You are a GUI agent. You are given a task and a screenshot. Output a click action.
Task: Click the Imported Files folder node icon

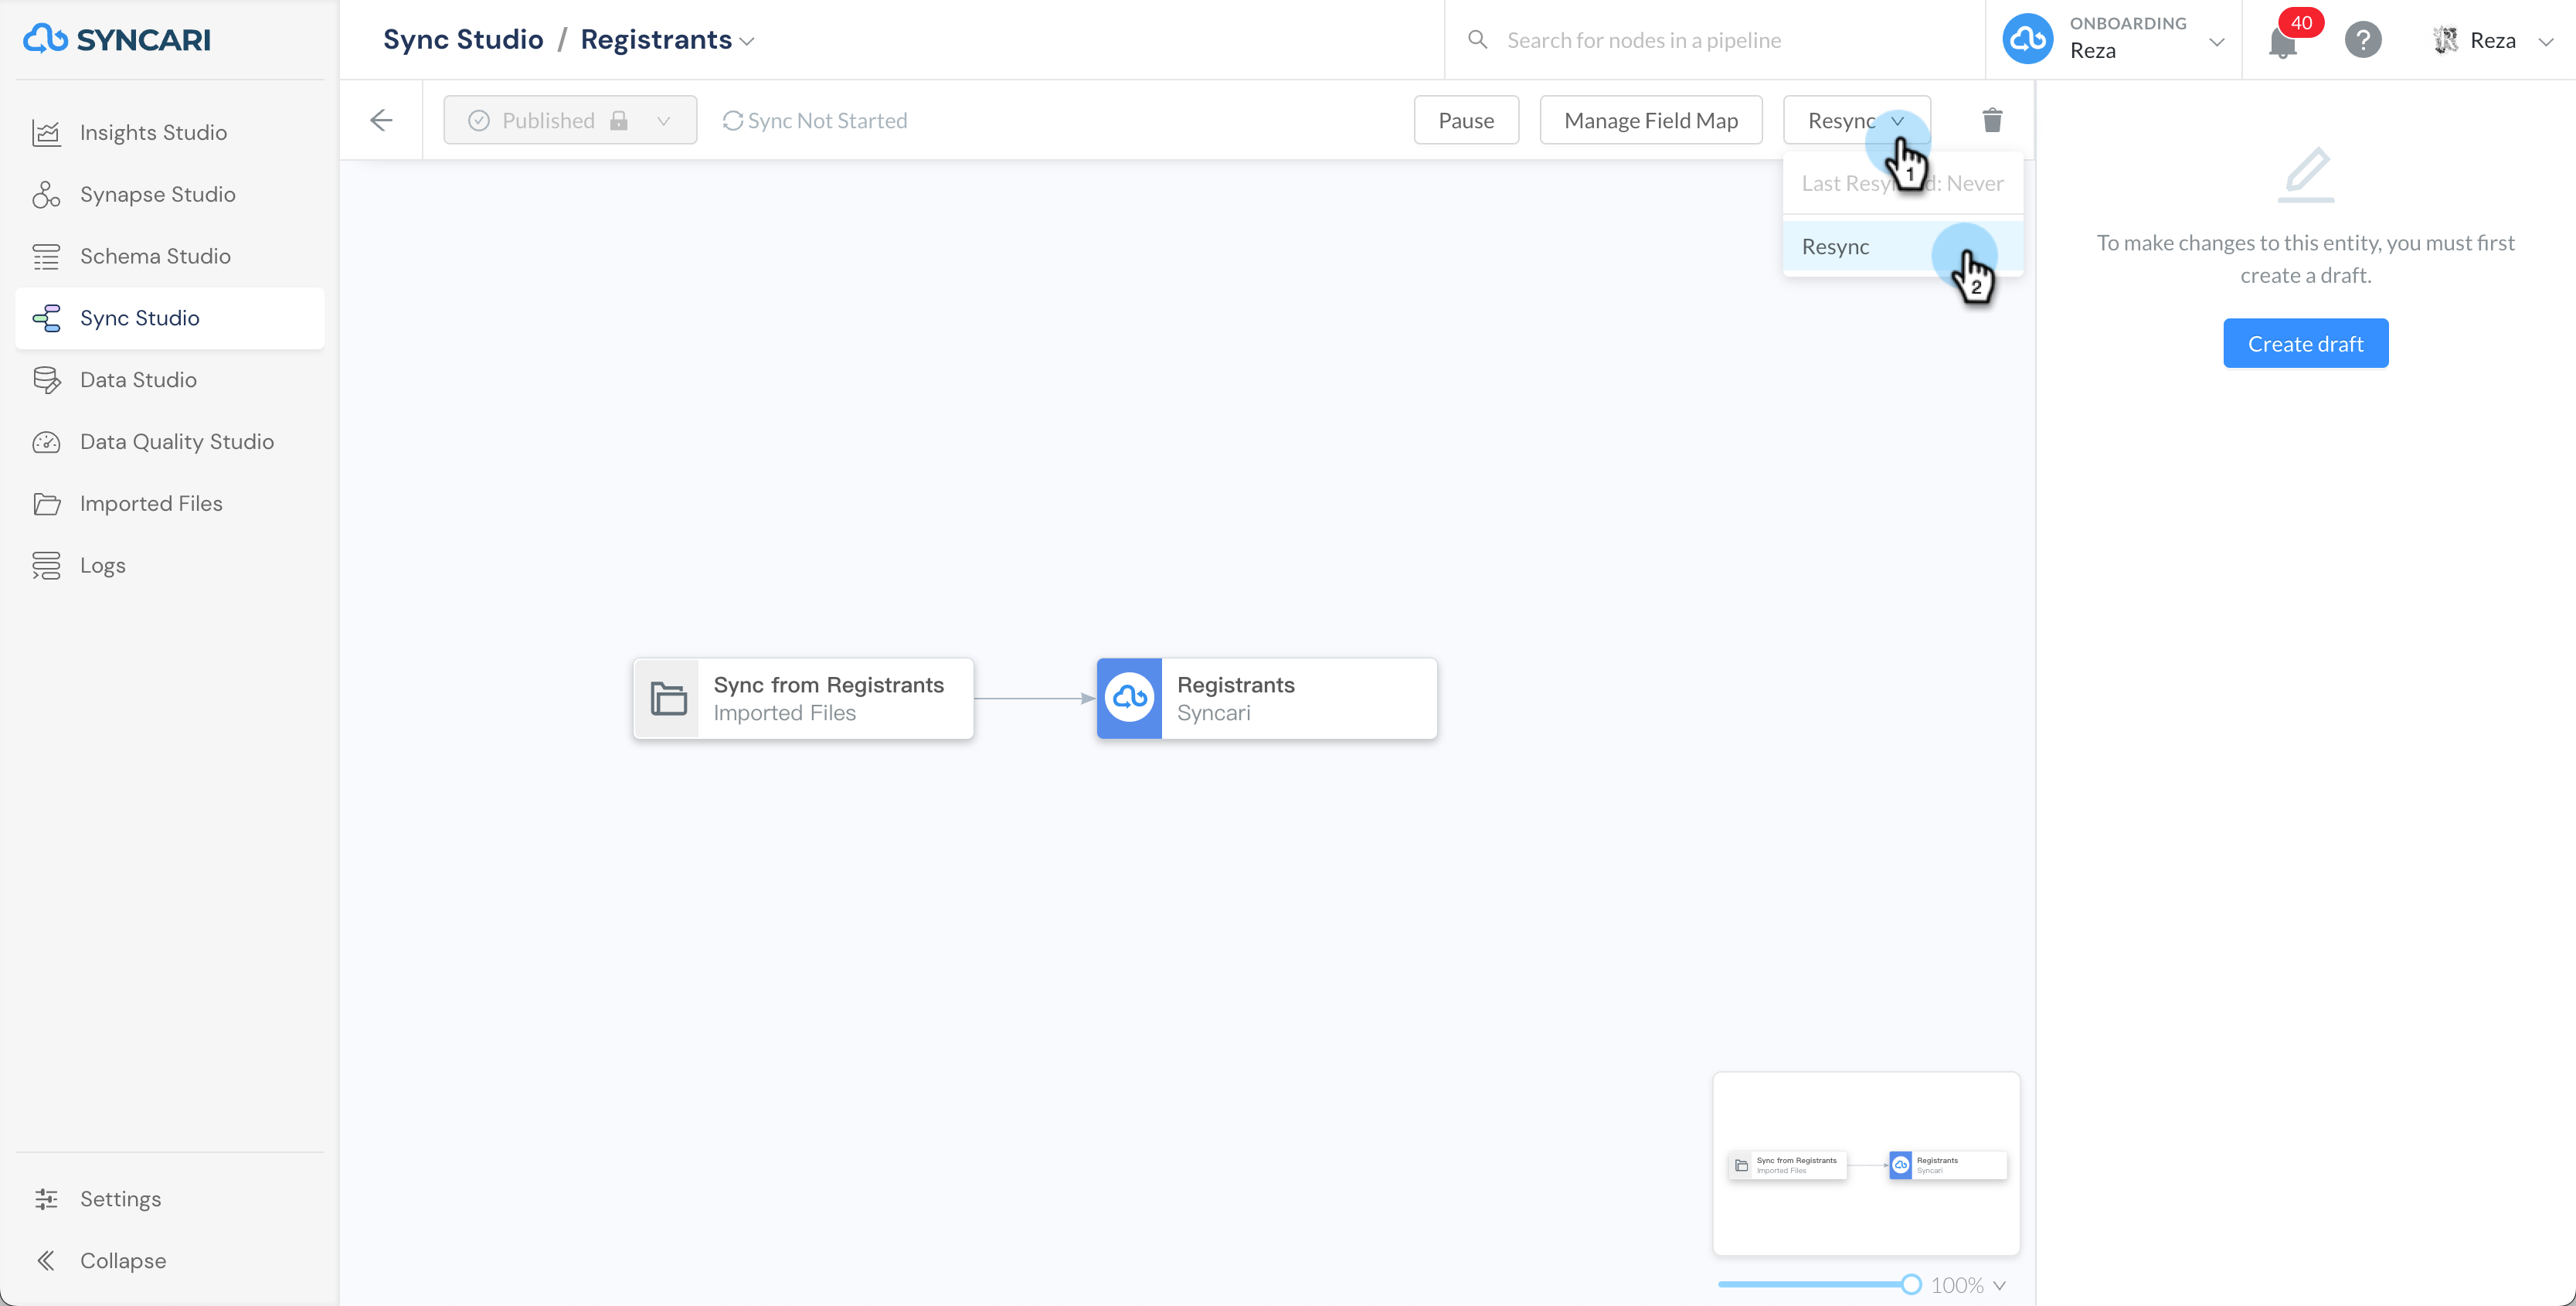[x=667, y=699]
